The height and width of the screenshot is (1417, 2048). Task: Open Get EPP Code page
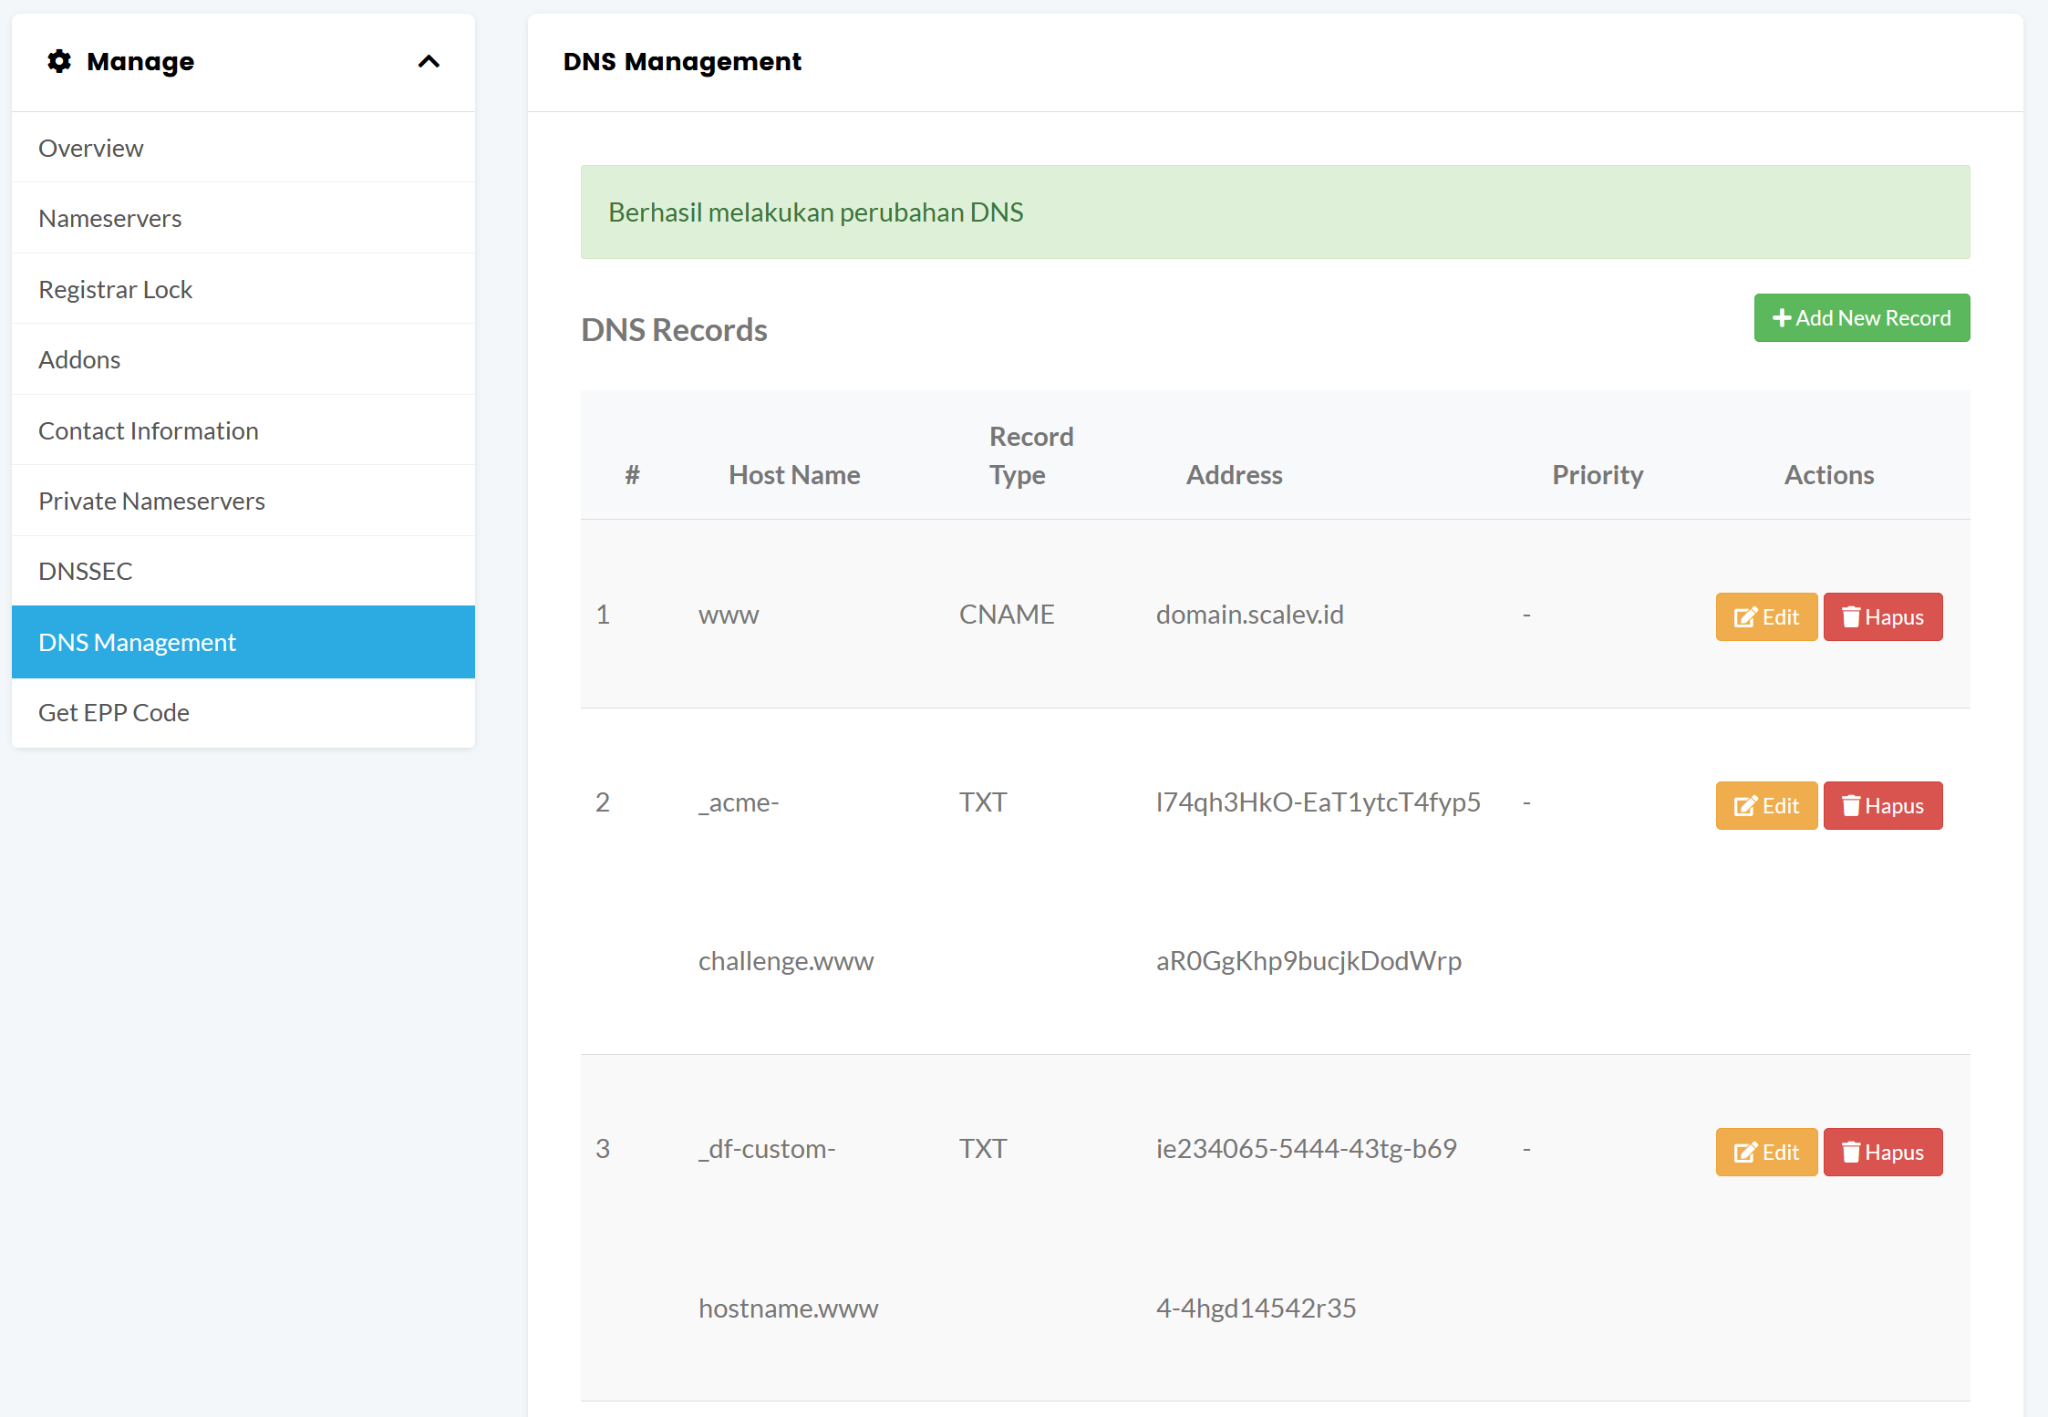[x=243, y=712]
